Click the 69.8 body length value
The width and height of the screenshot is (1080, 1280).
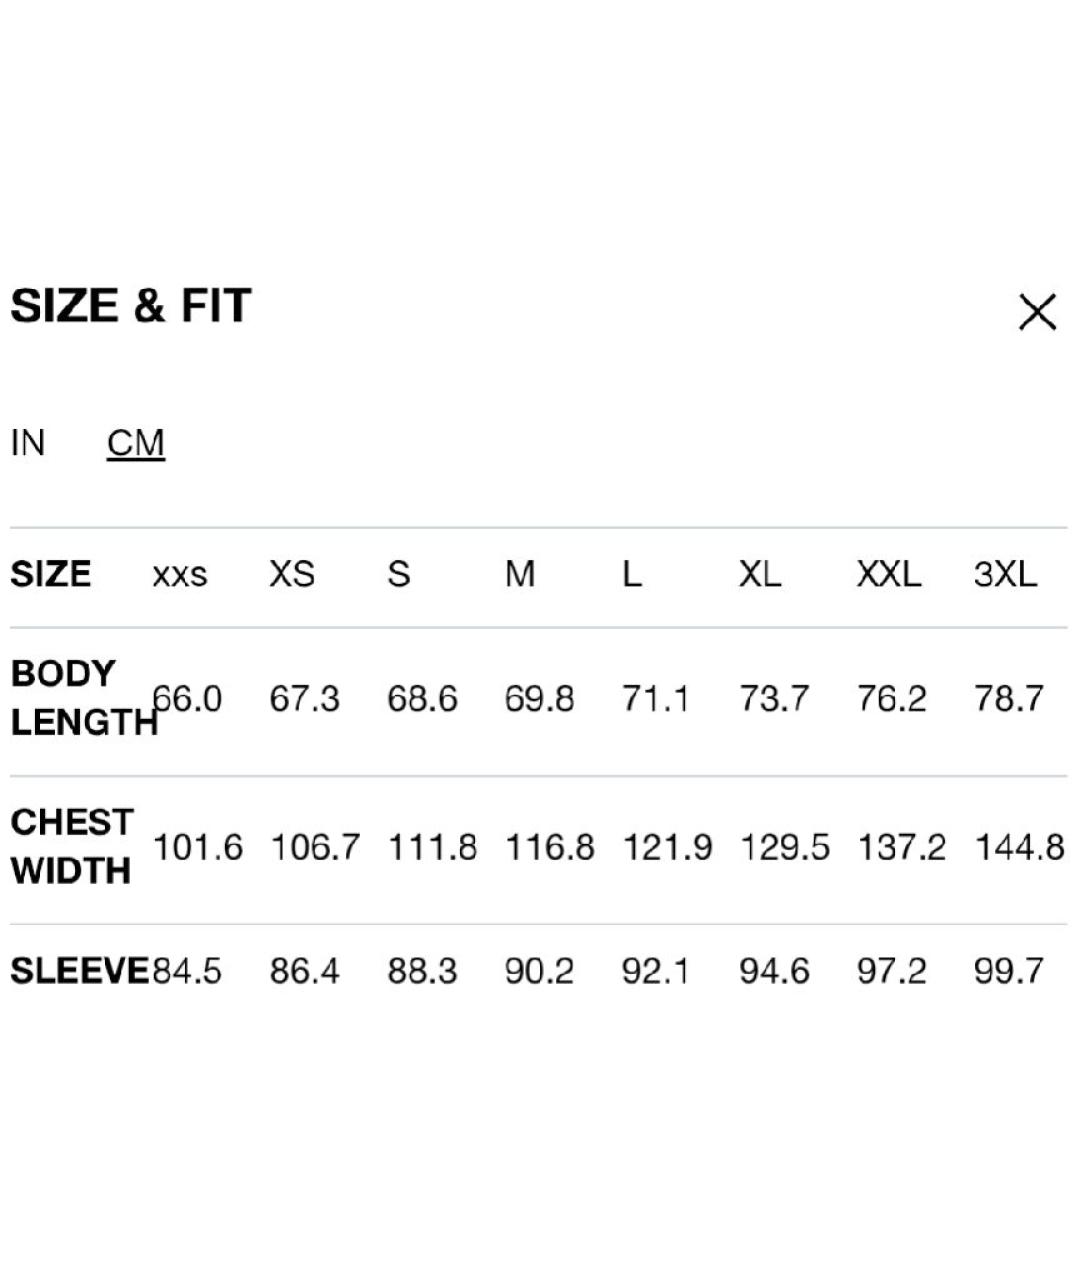tap(539, 699)
